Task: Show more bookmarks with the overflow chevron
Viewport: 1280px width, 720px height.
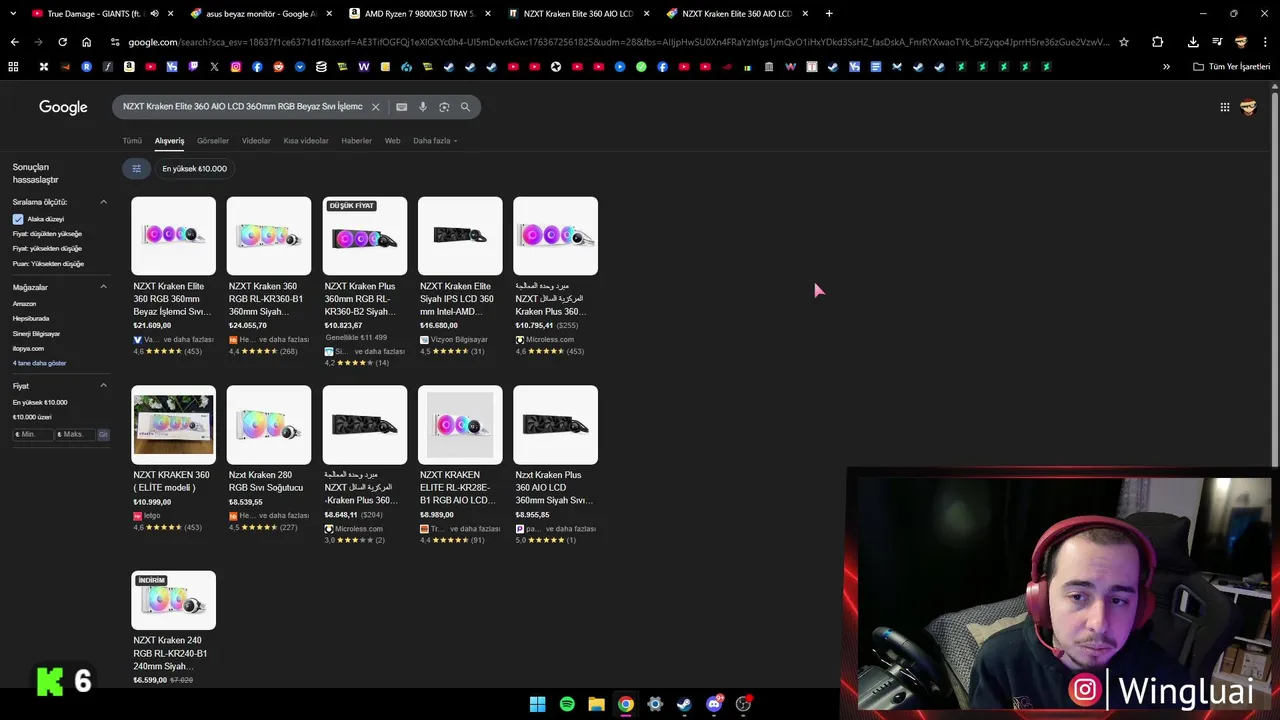Action: coord(1166,67)
